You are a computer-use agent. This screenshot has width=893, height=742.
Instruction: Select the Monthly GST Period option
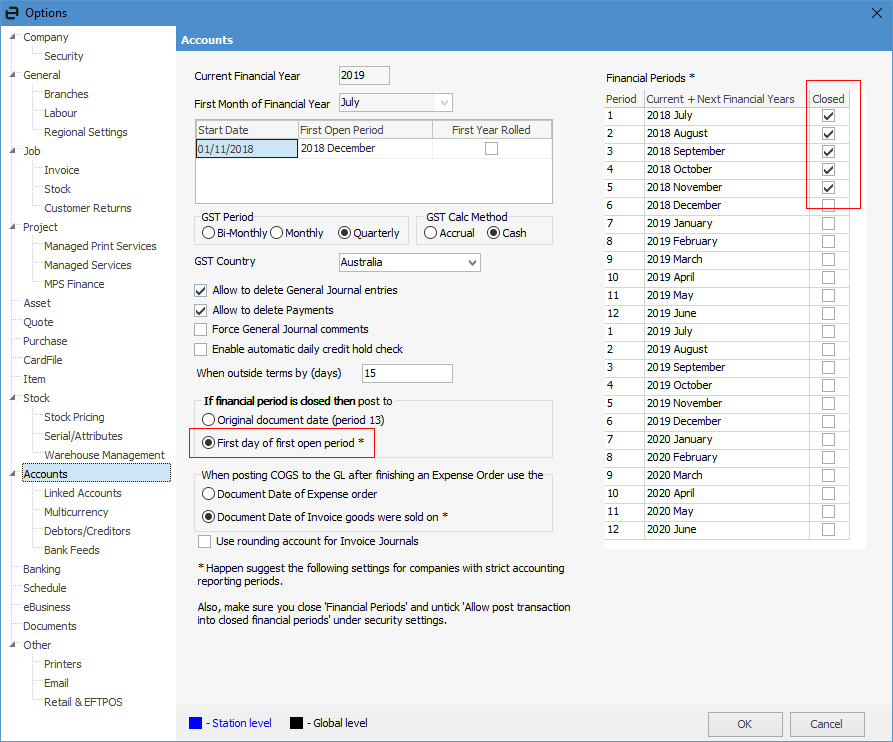tap(277, 233)
